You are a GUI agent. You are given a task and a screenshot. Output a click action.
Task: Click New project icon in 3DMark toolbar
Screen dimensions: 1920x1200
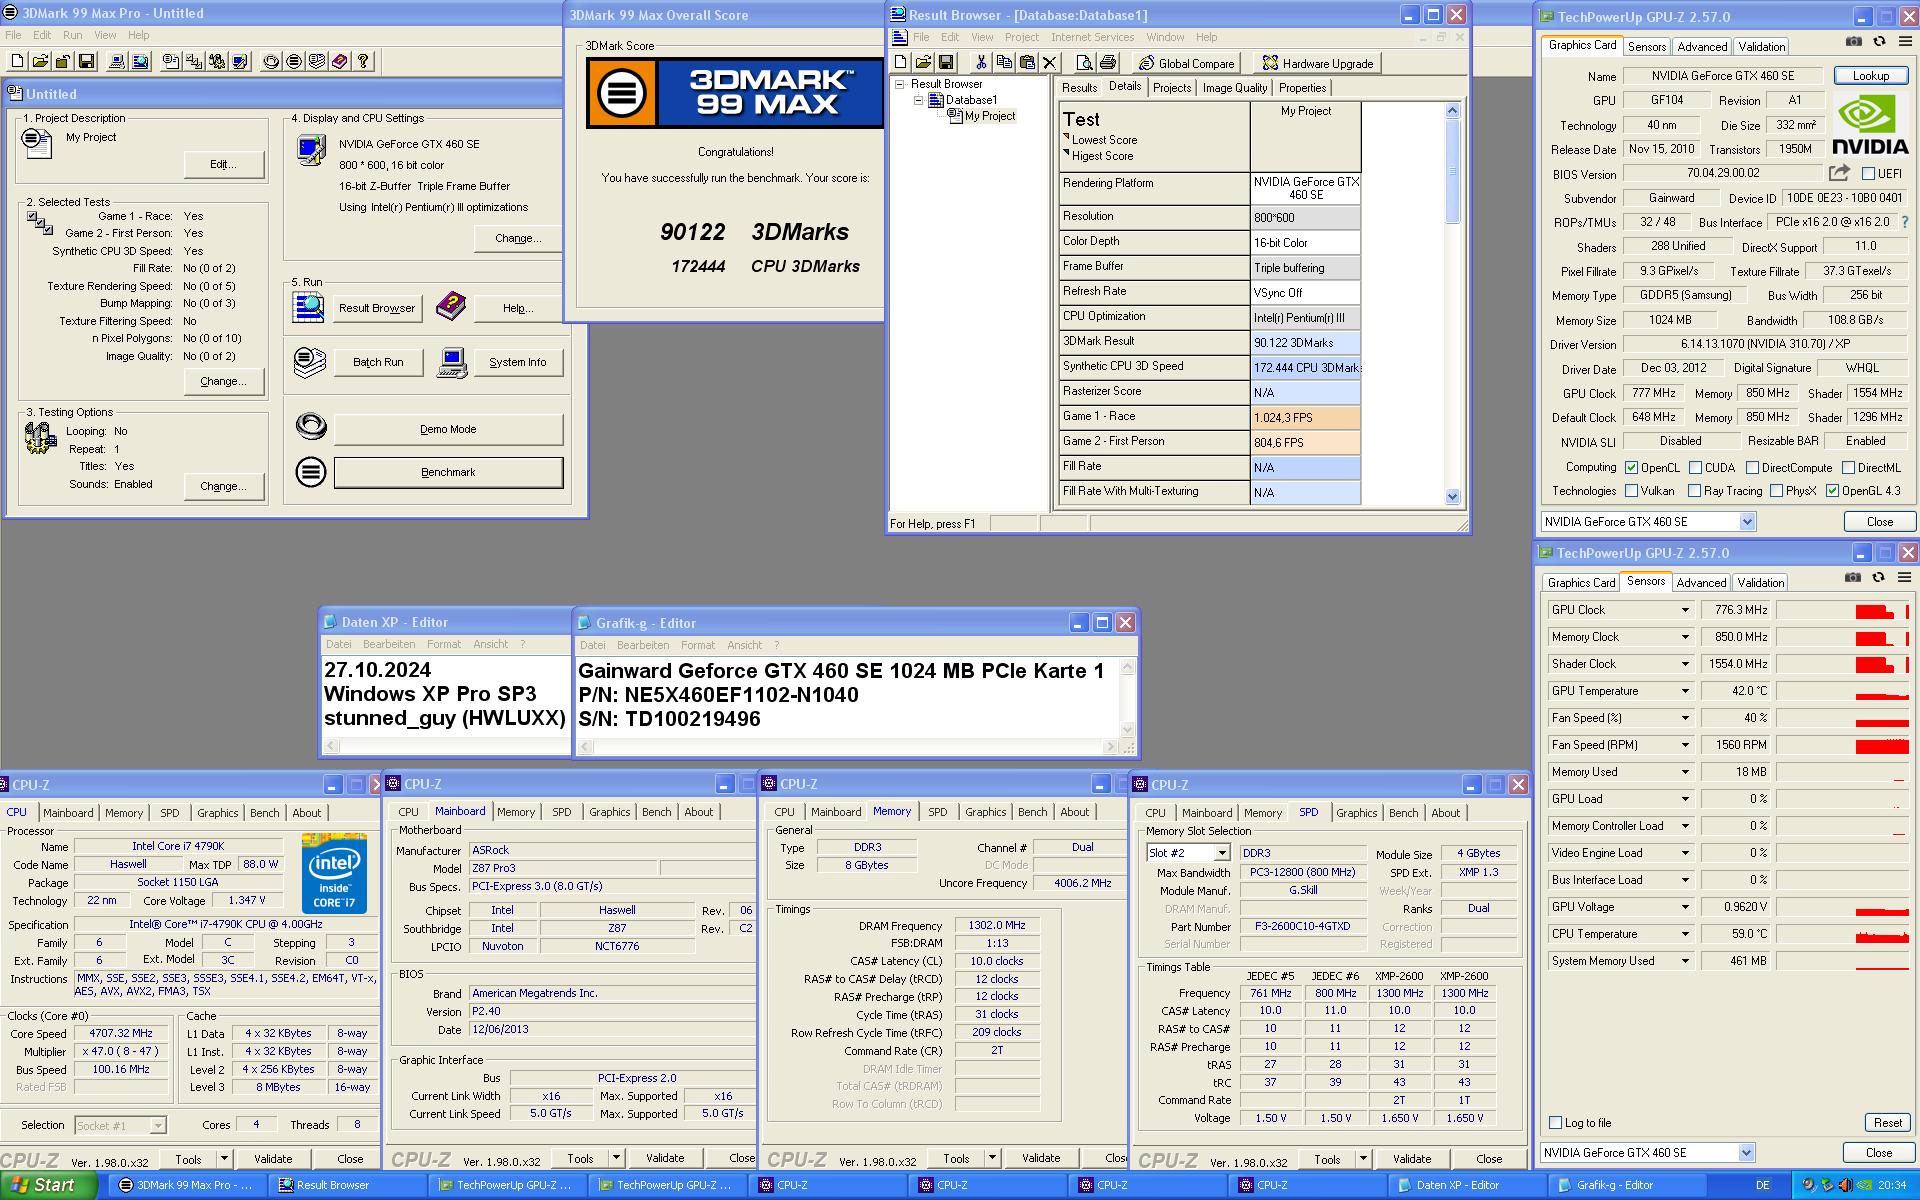[16, 61]
